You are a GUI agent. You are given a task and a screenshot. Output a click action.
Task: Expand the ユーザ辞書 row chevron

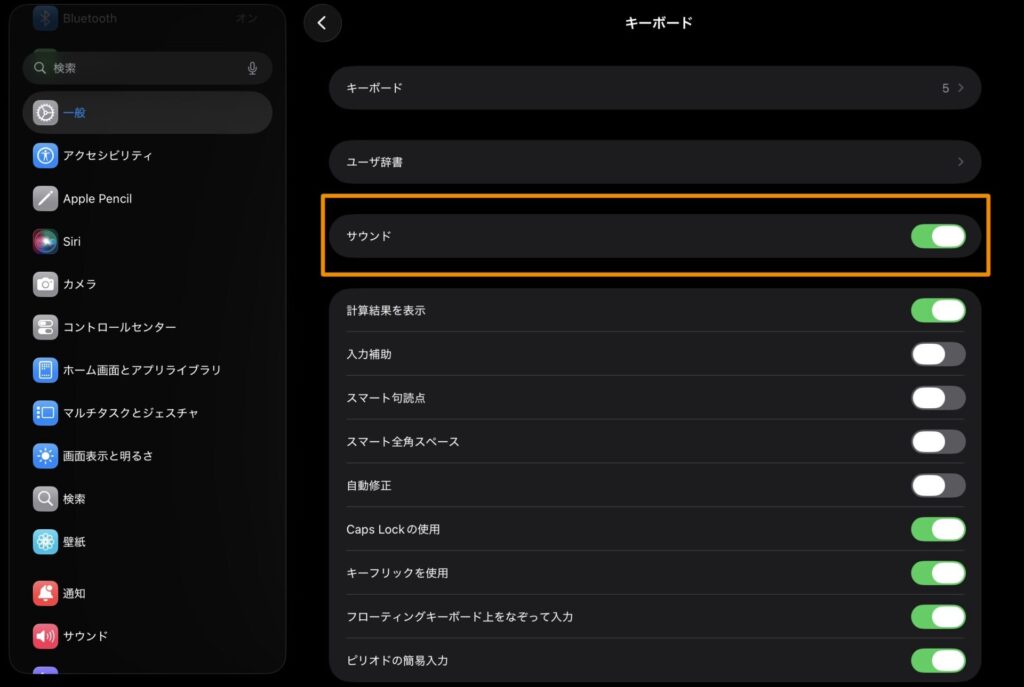(960, 162)
